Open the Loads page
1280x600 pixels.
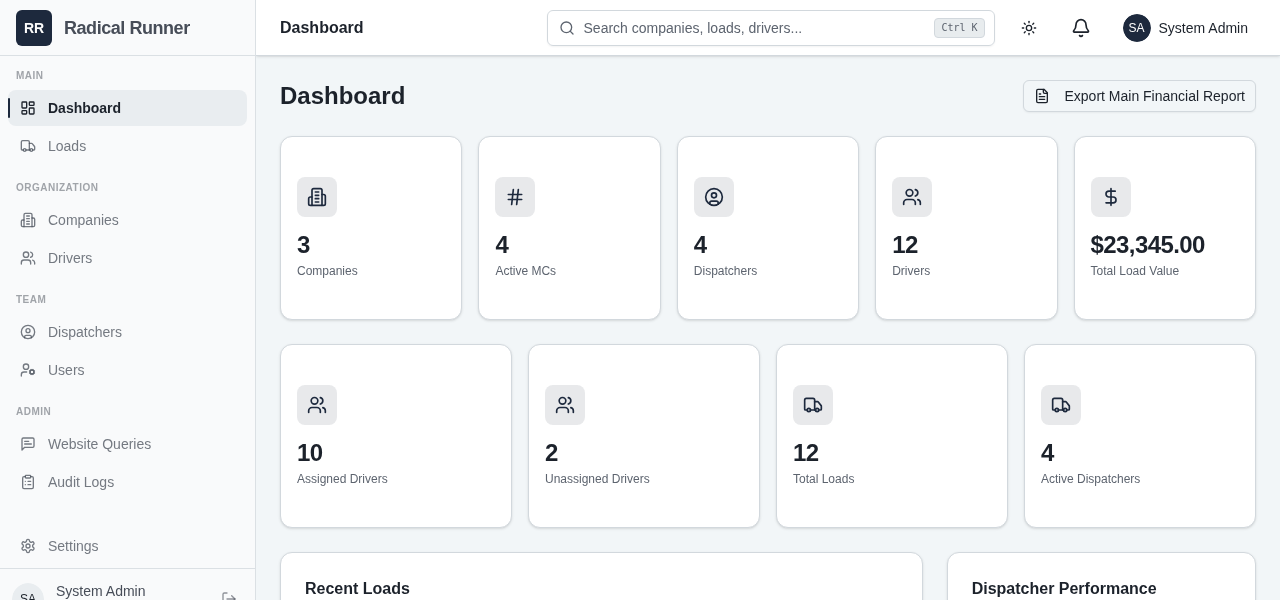pyautogui.click(x=128, y=146)
